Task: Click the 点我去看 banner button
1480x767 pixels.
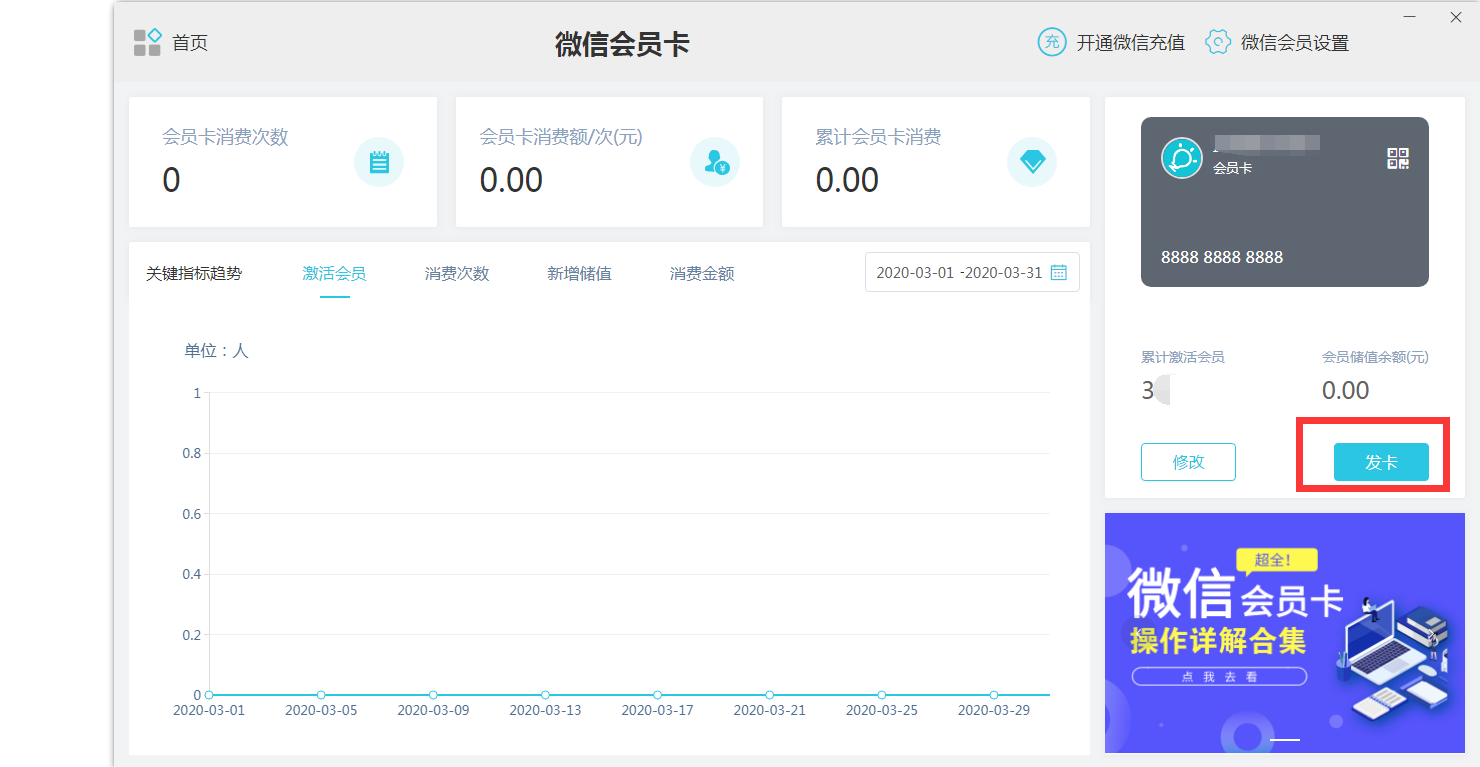Action: pyautogui.click(x=1219, y=676)
